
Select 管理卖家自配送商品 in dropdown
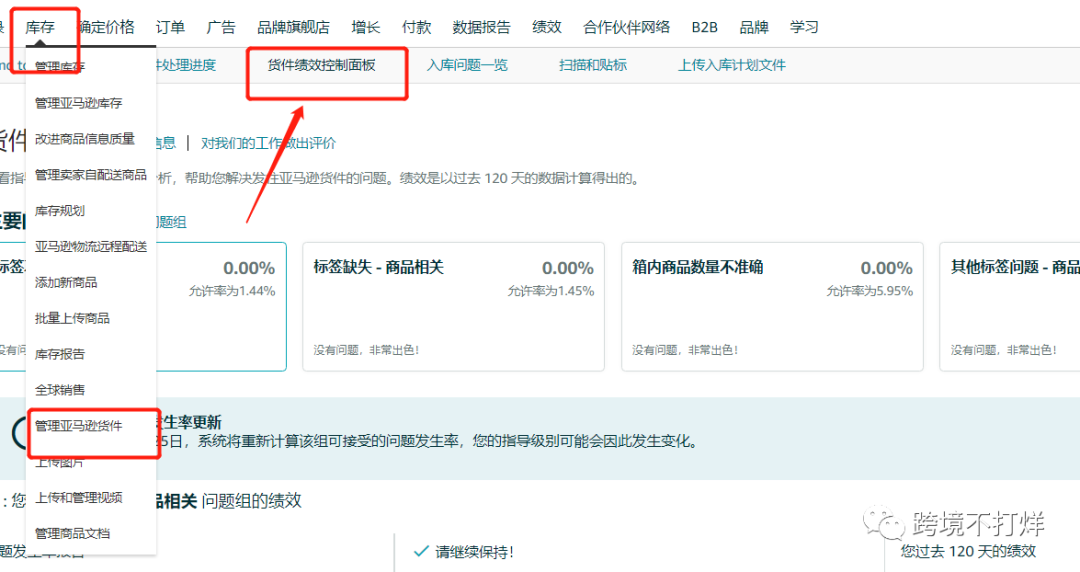pos(91,174)
